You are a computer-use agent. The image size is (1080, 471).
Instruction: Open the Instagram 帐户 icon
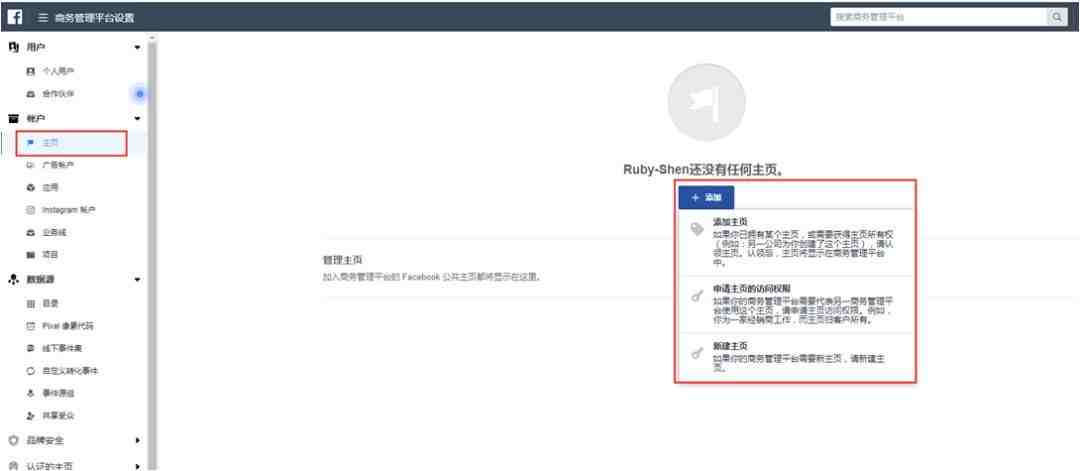30,210
